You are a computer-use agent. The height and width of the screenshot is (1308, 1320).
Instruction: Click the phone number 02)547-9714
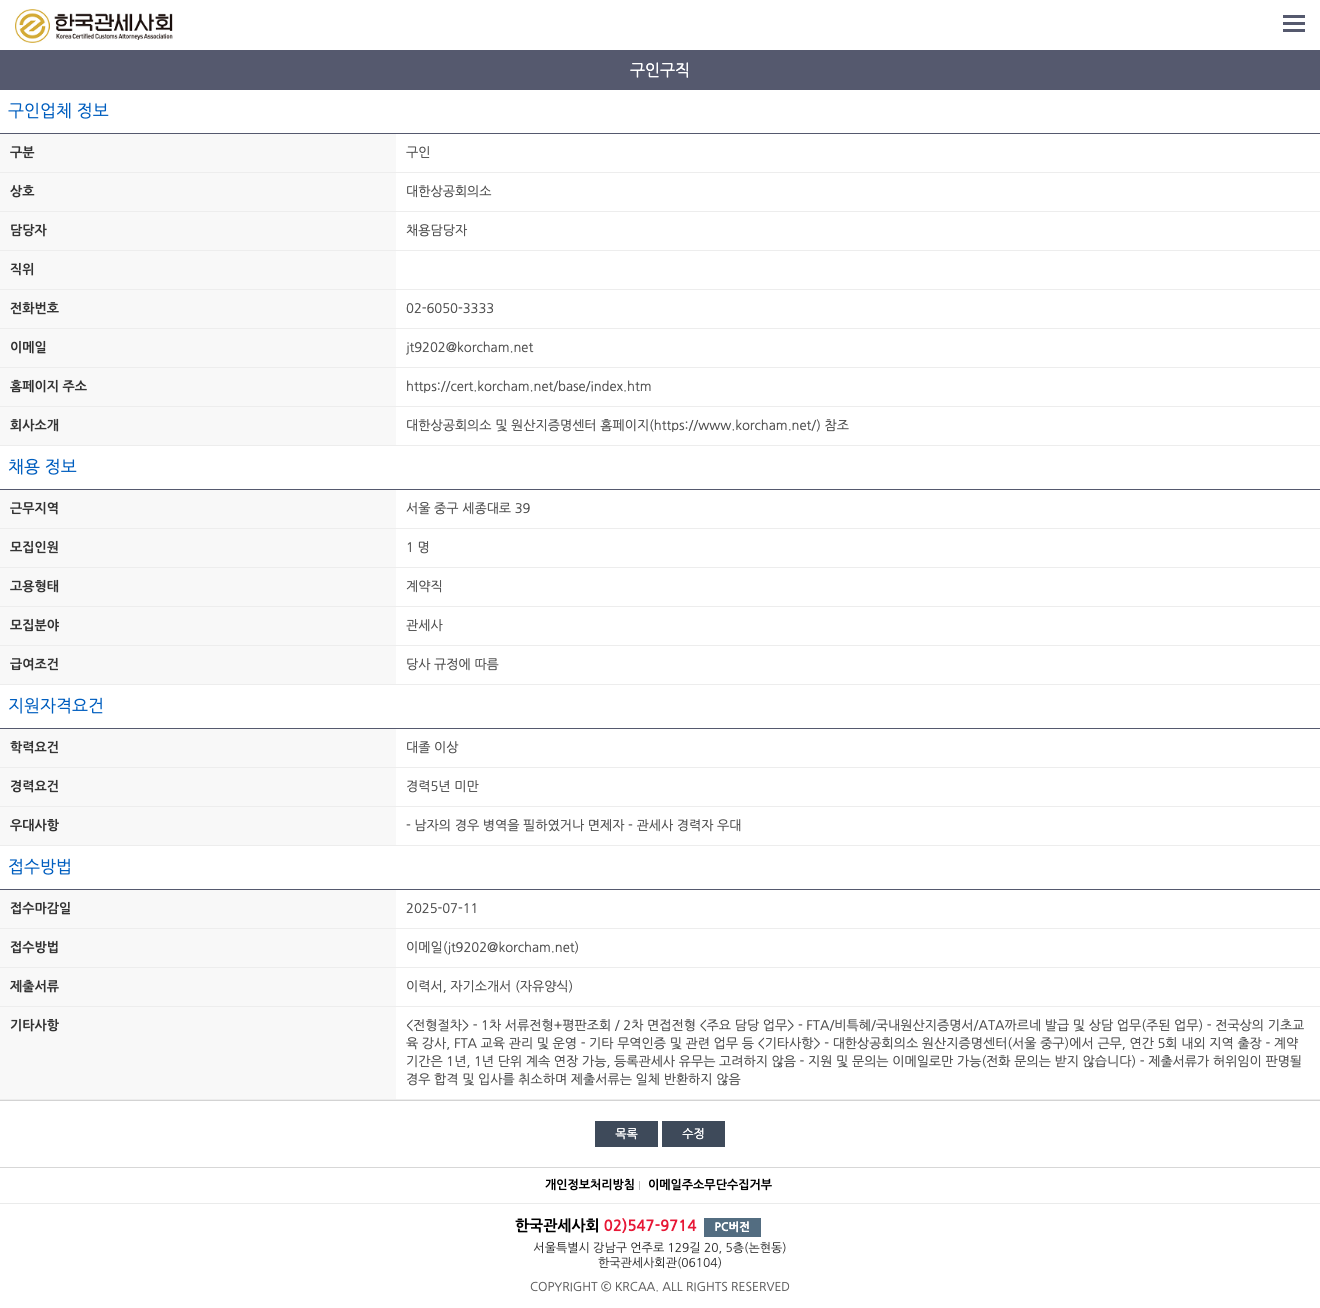[650, 1226]
